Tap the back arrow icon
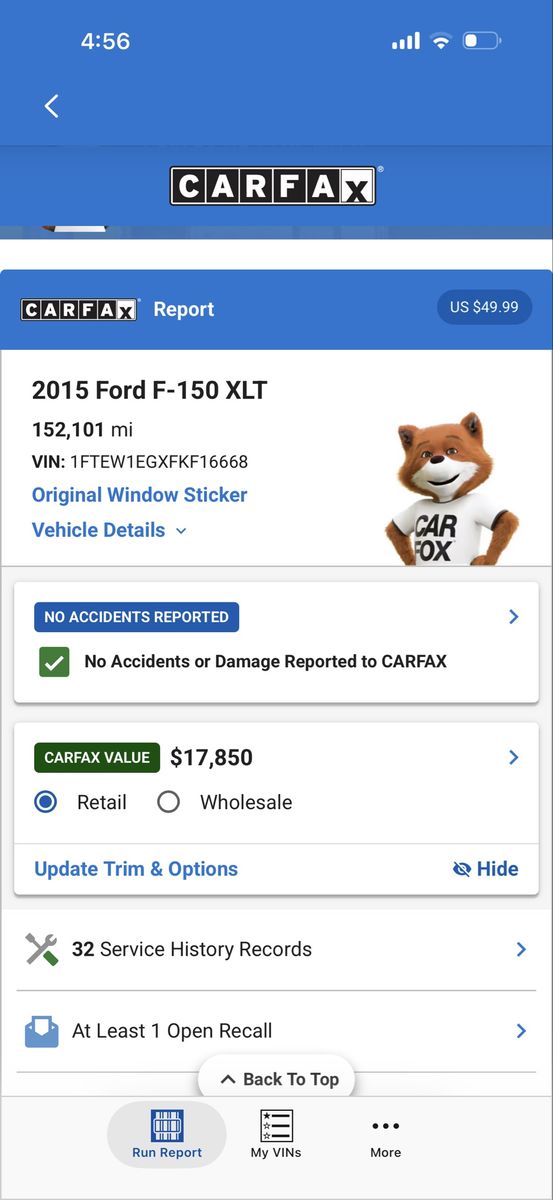553x1200 pixels. tap(52, 106)
